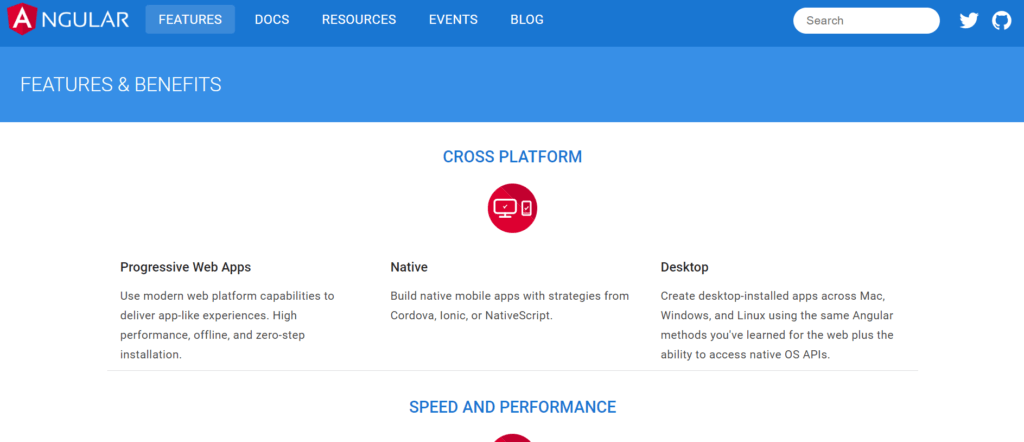Click the Progressive Web Apps heading
The image size is (1024, 442).
(185, 267)
